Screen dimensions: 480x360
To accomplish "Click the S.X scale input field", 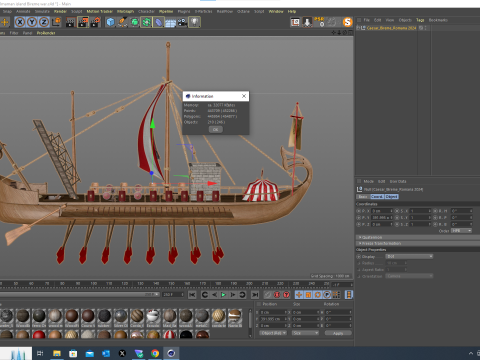I will pos(421,211).
